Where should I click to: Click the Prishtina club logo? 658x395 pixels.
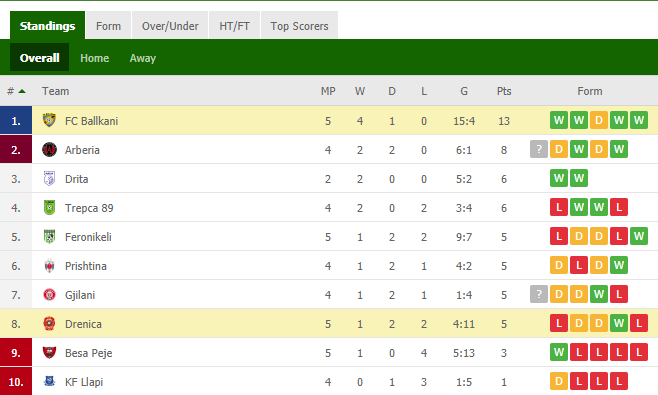tap(49, 266)
